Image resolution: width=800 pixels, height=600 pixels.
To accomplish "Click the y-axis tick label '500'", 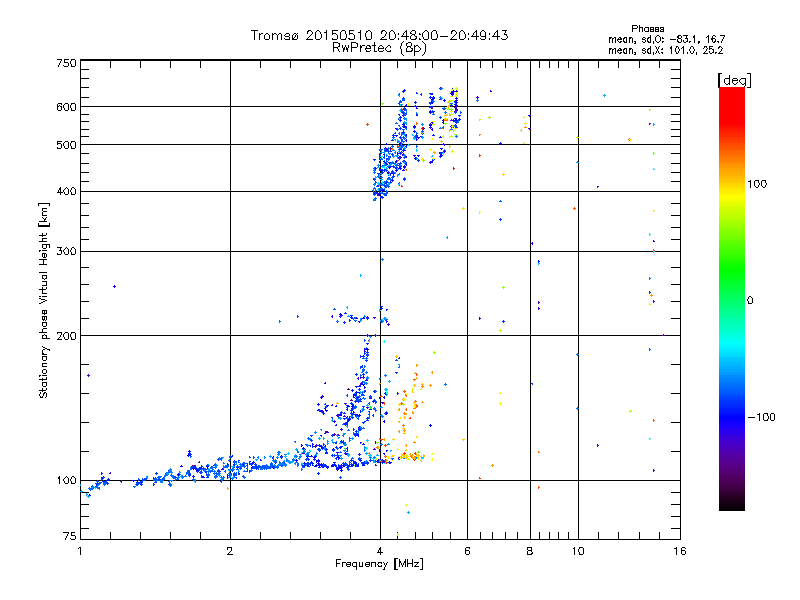I will [66, 145].
